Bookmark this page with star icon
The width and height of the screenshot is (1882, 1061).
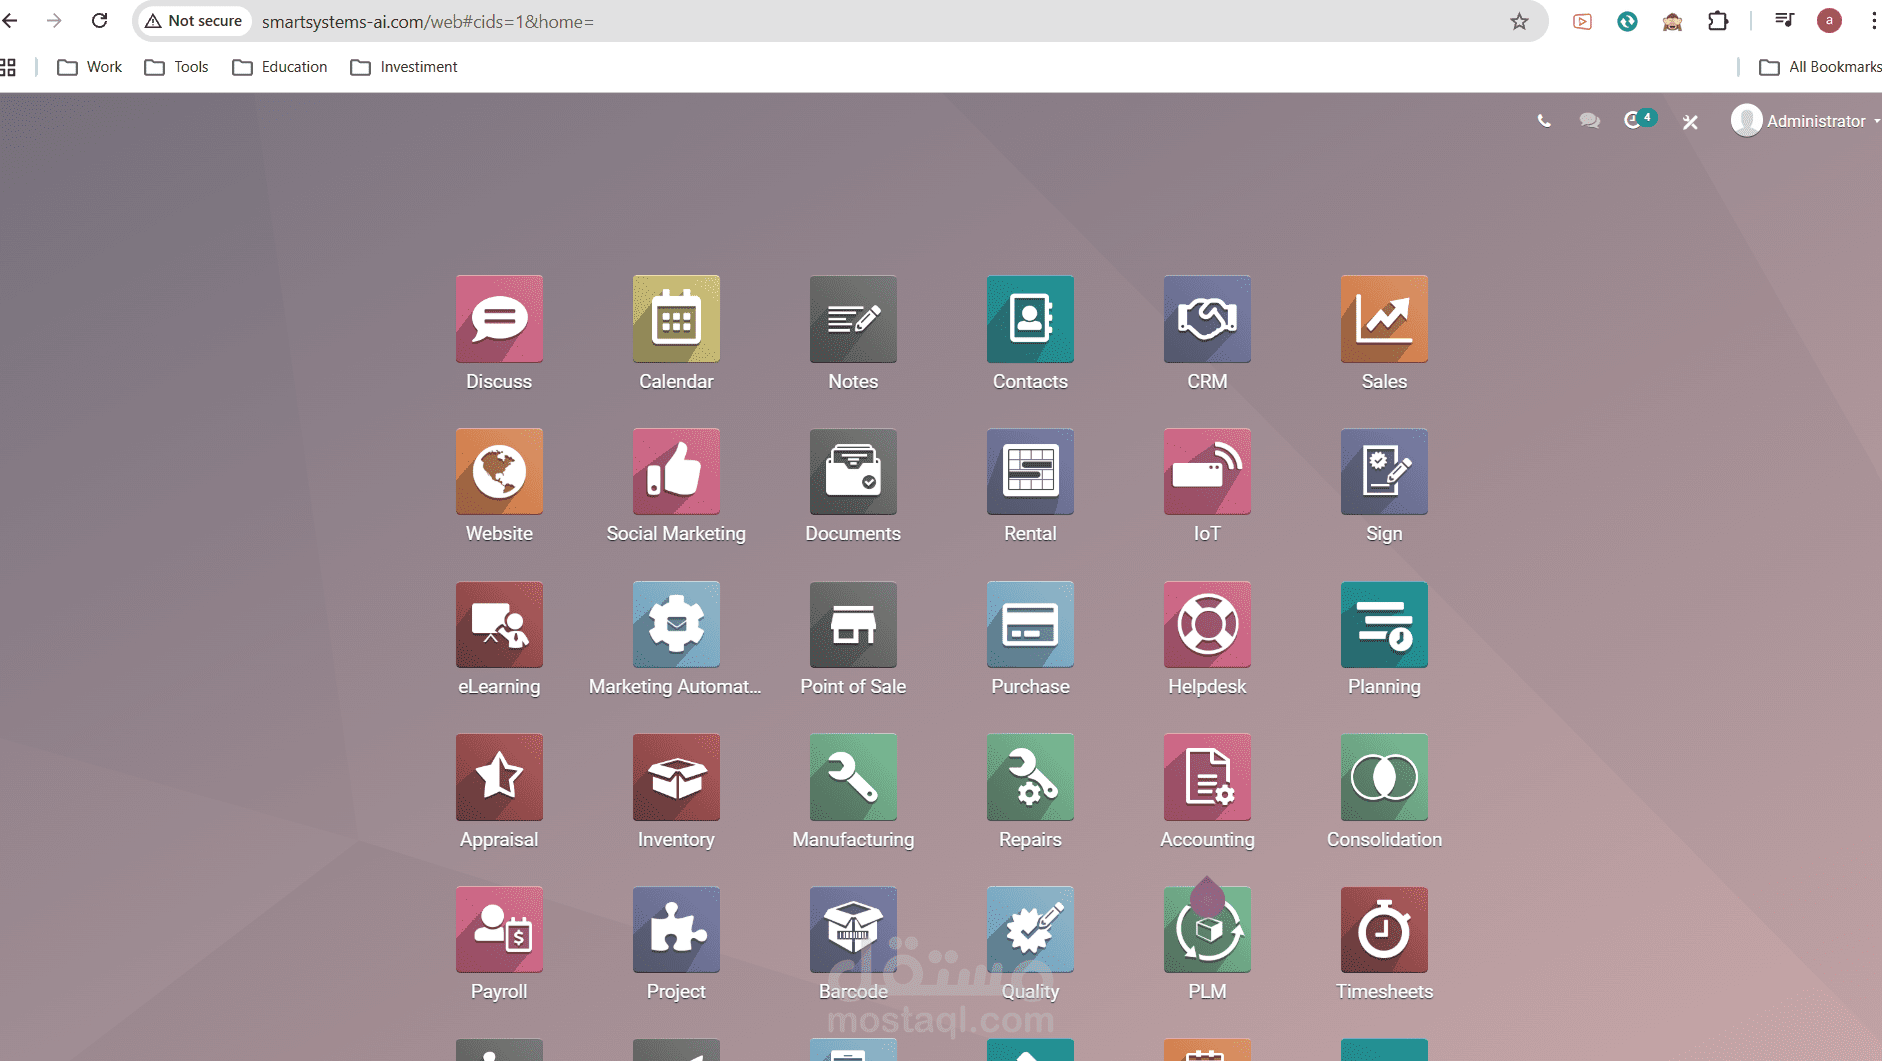click(1519, 21)
